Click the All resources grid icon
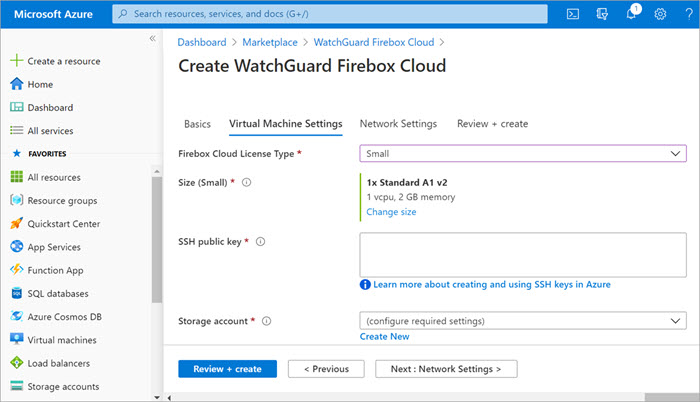The image size is (700, 402). coord(17,177)
